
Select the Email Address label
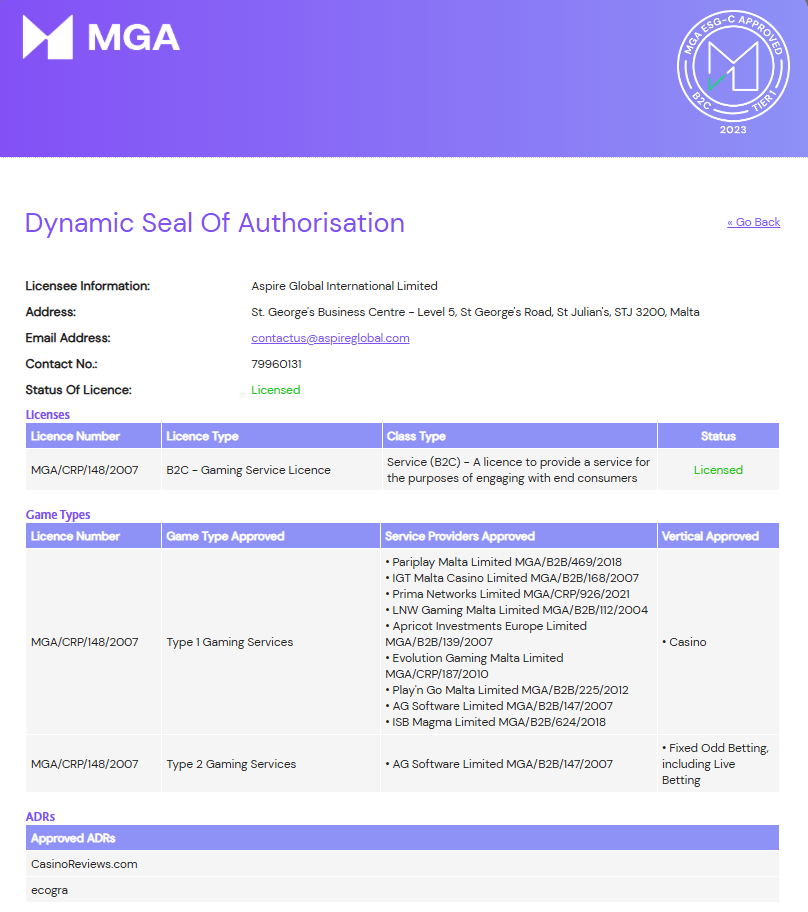pyautogui.click(x=68, y=338)
